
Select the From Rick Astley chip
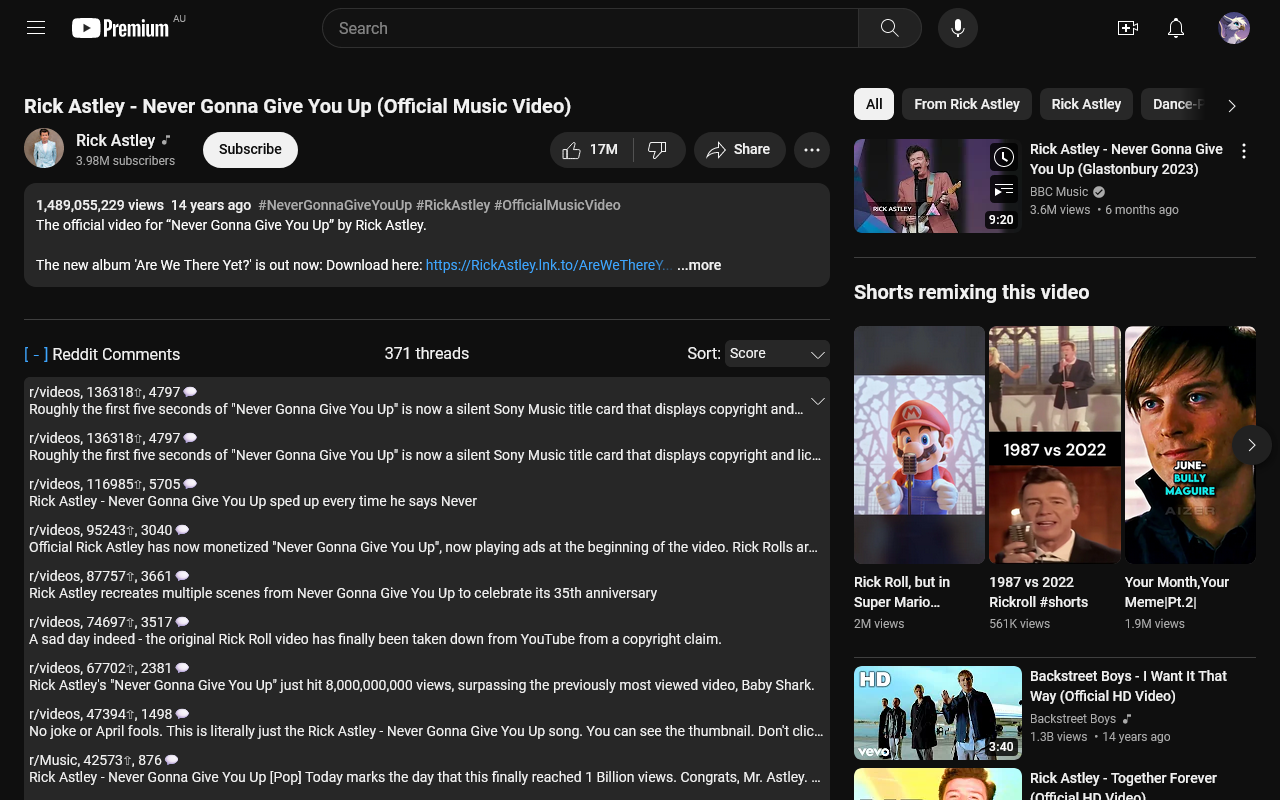(967, 104)
